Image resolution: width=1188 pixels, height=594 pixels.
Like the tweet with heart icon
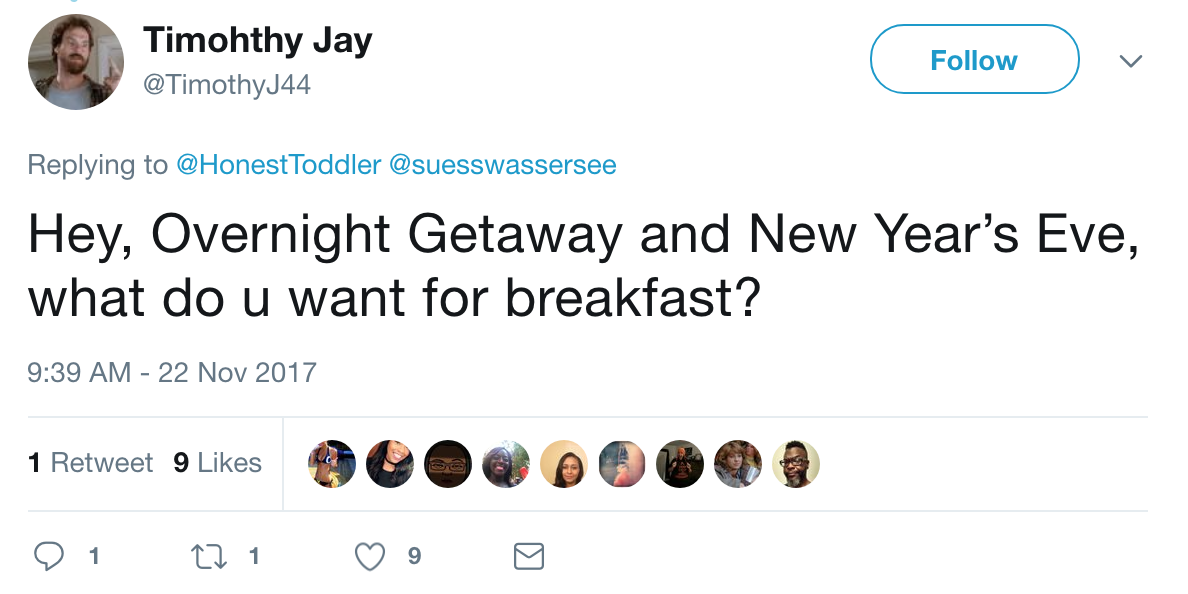point(370,557)
